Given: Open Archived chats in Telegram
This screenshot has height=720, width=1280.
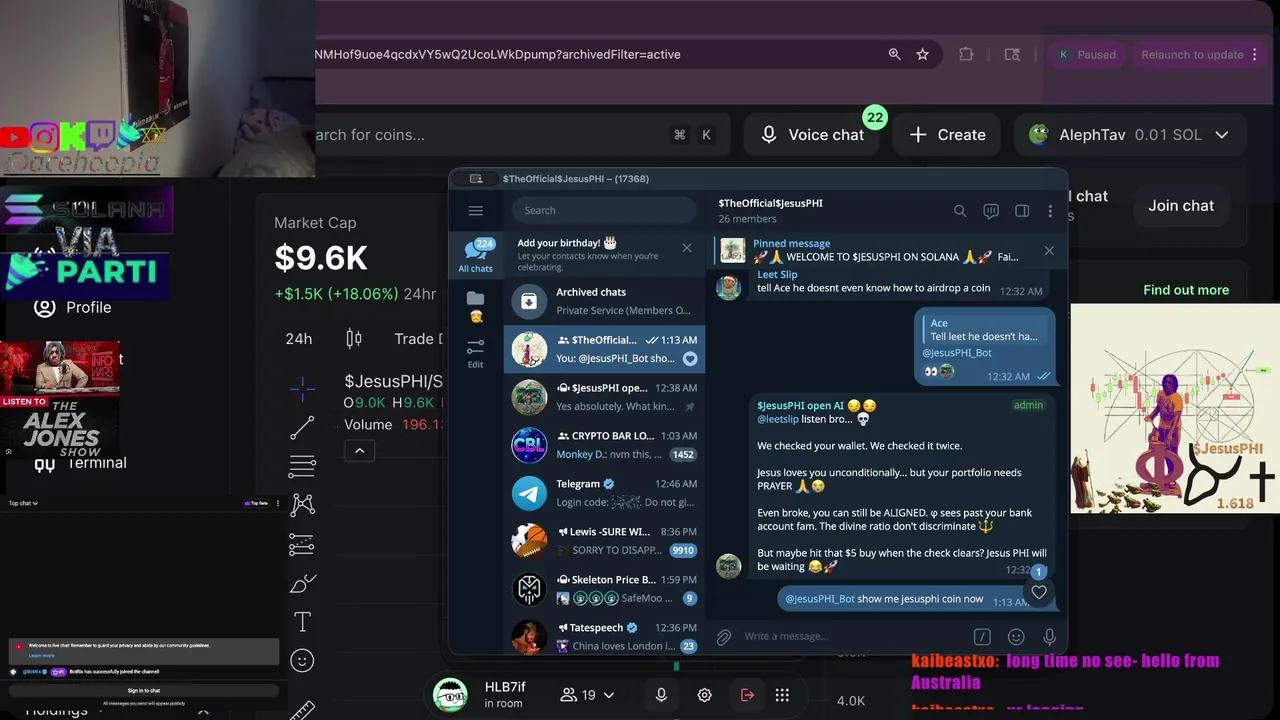Looking at the screenshot, I should click(604, 301).
